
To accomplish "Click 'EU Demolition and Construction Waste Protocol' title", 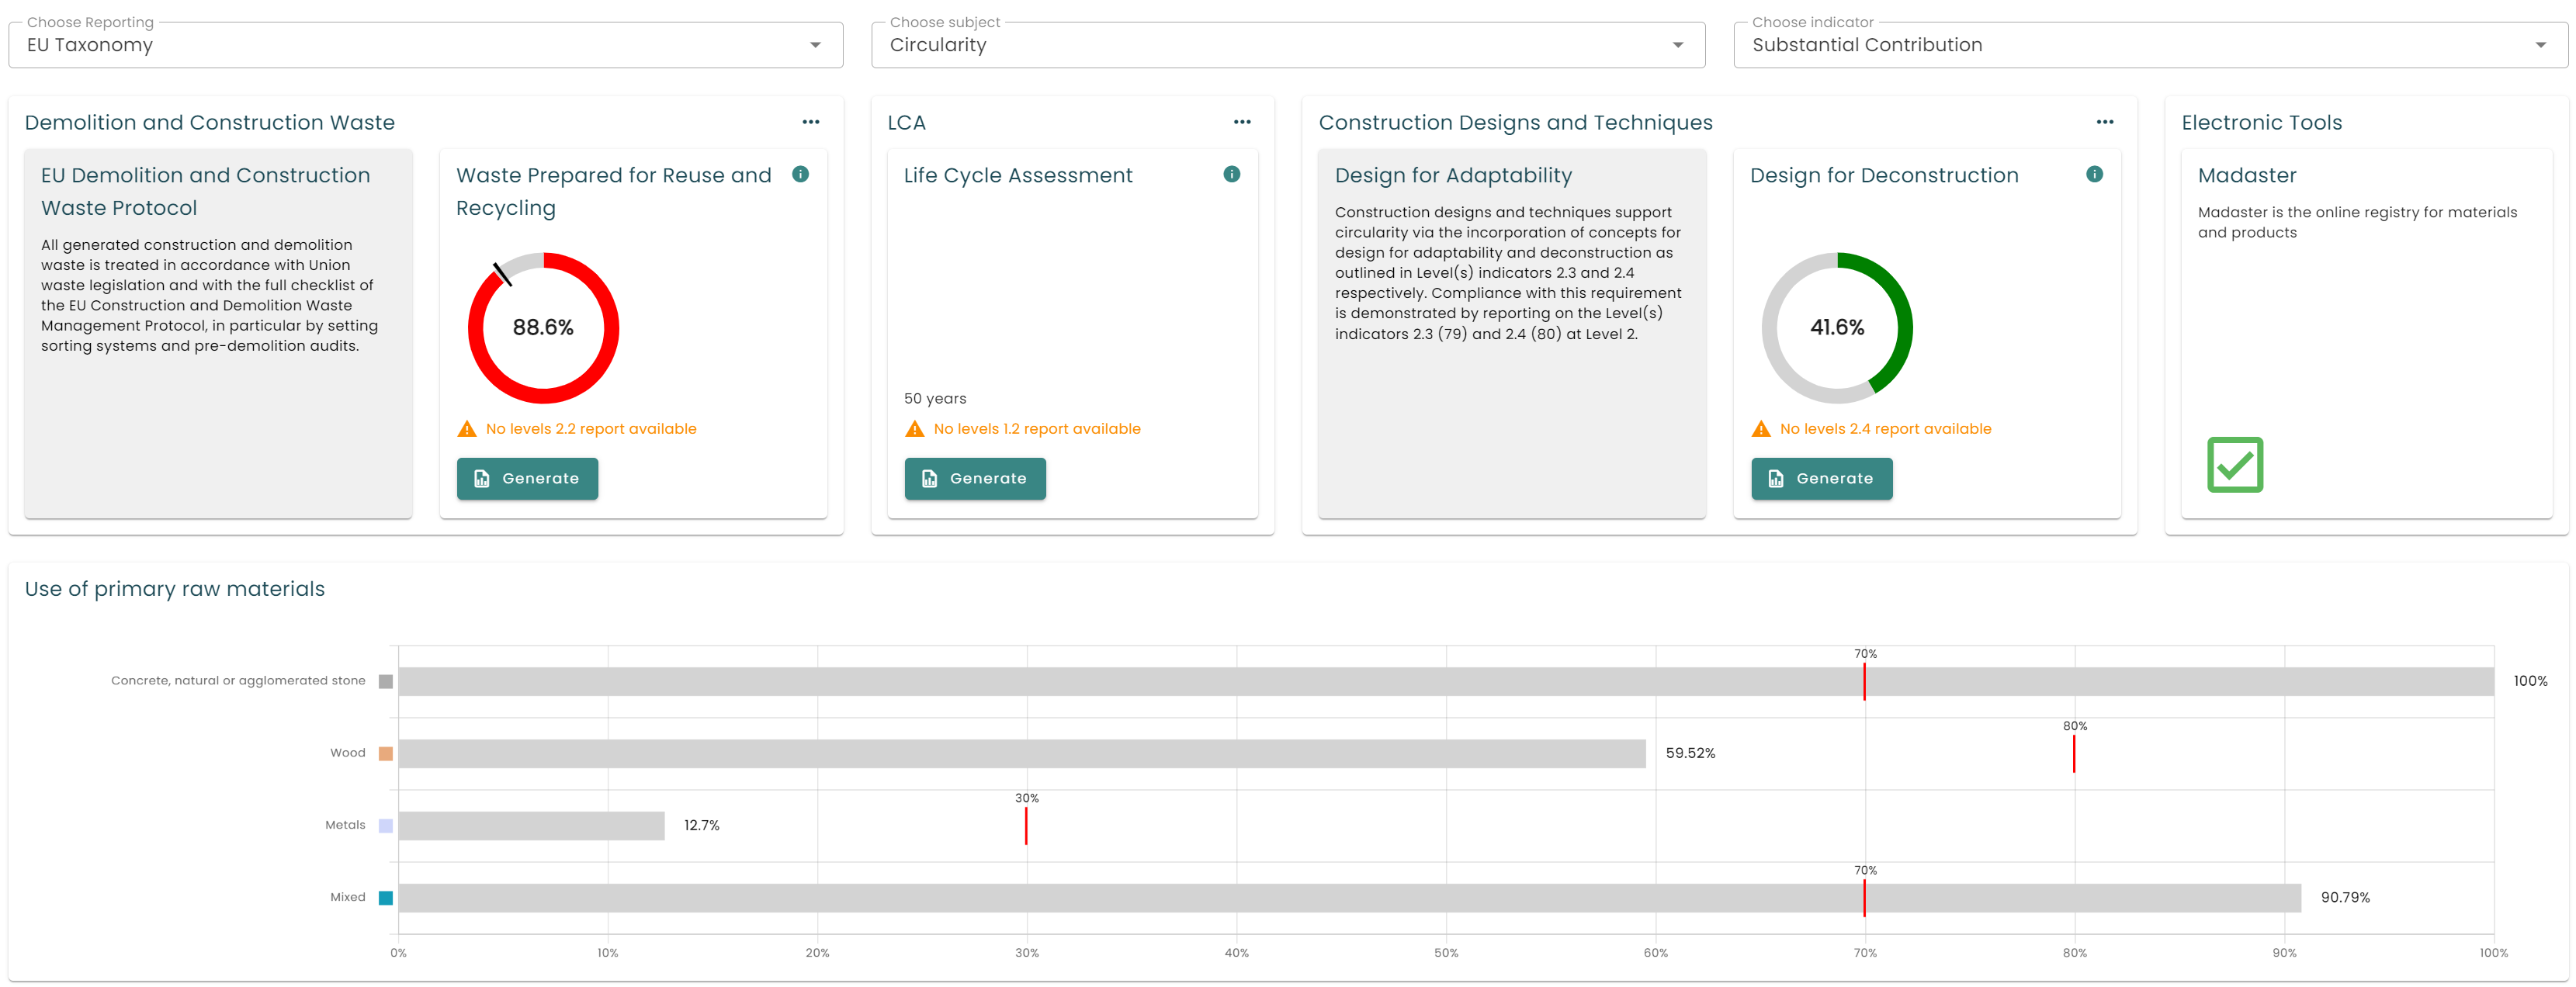I will point(205,192).
